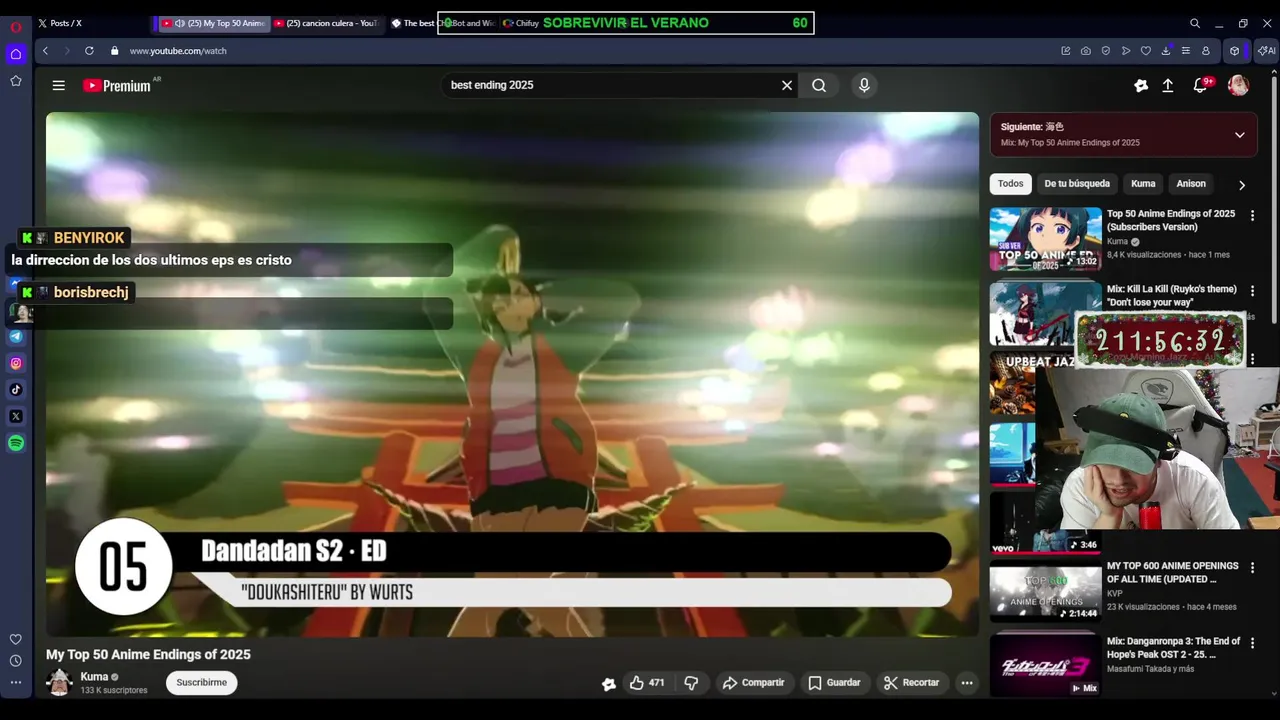This screenshot has height=720, width=1280.
Task: Open the Opera main menu logo
Action: [16, 27]
